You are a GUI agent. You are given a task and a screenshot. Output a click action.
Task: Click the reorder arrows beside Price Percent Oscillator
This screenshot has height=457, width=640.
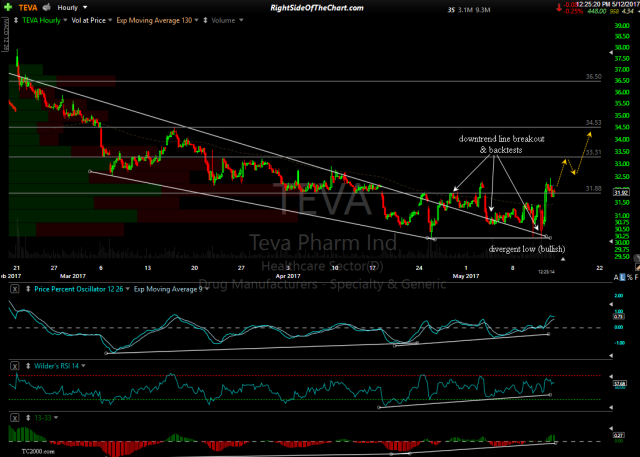tap(28, 289)
